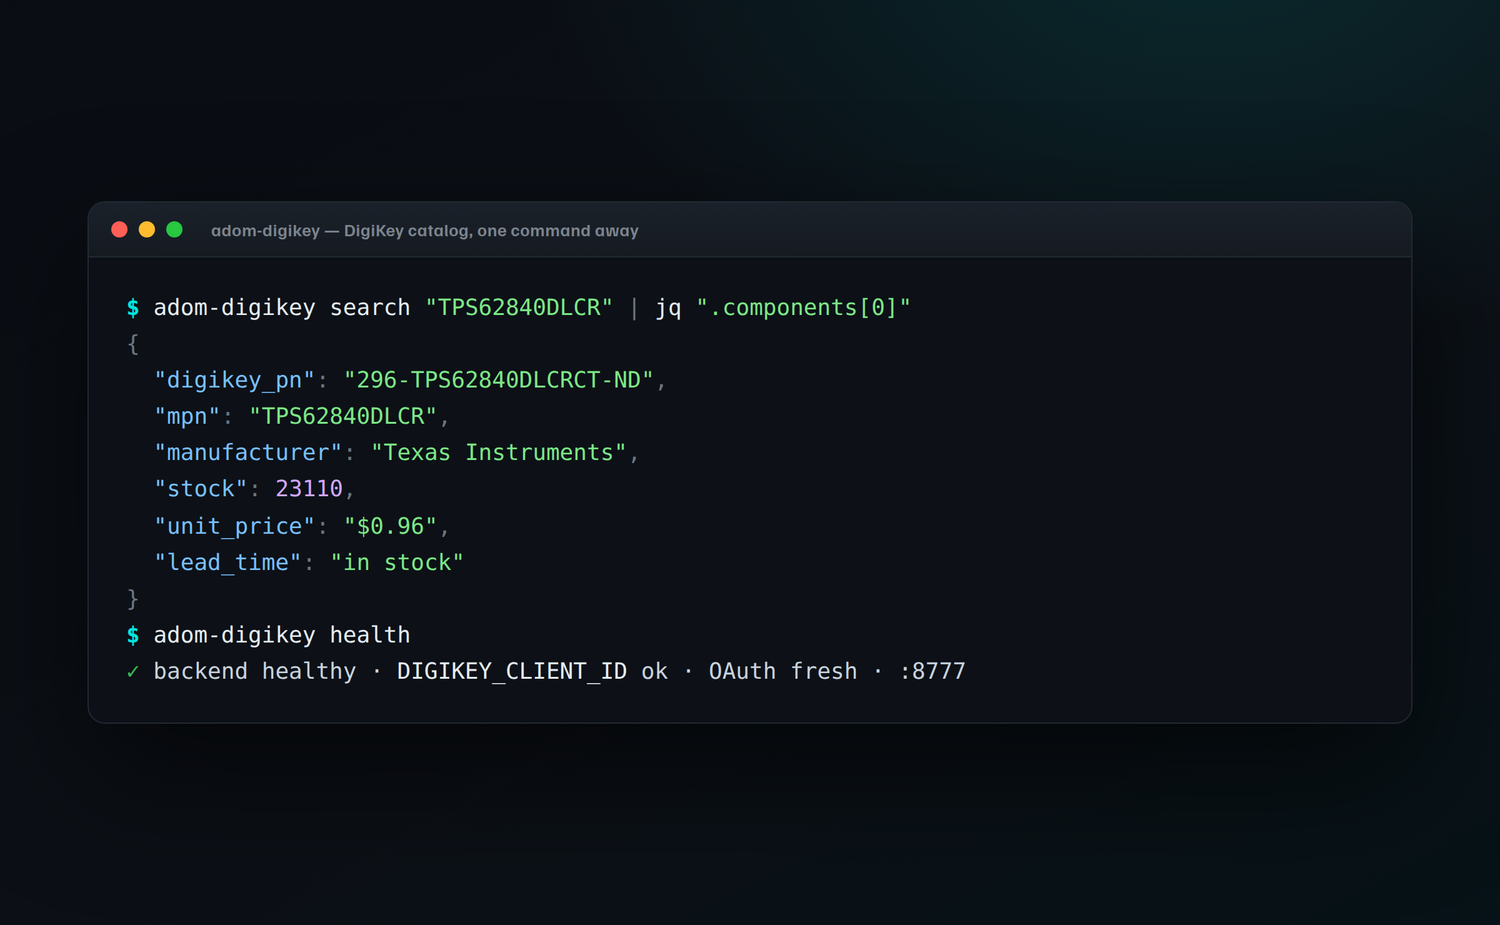1500x925 pixels.
Task: Click the green checkmark in health output
Action: (x=133, y=672)
